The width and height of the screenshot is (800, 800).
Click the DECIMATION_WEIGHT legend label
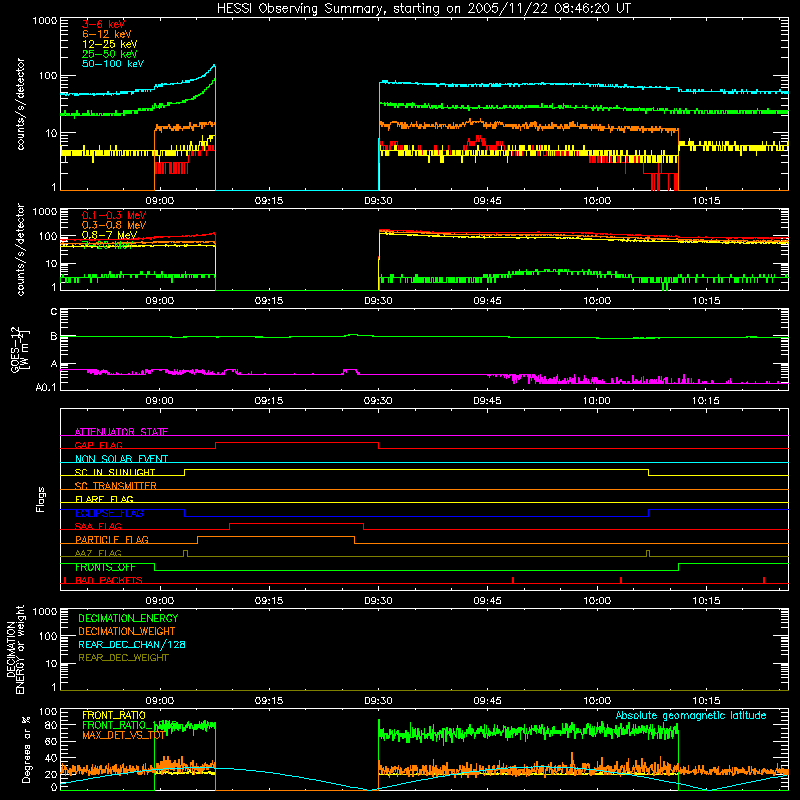coord(127,631)
